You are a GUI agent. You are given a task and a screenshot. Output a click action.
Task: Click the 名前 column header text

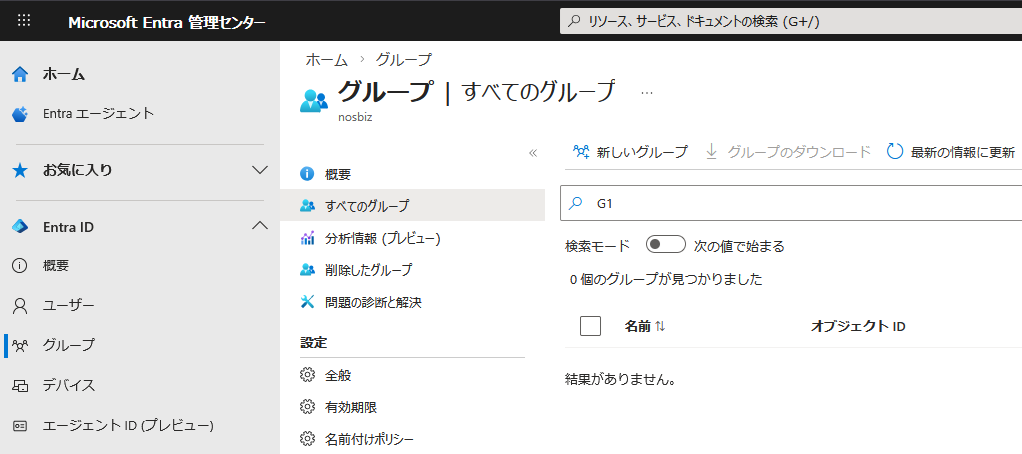[637, 326]
